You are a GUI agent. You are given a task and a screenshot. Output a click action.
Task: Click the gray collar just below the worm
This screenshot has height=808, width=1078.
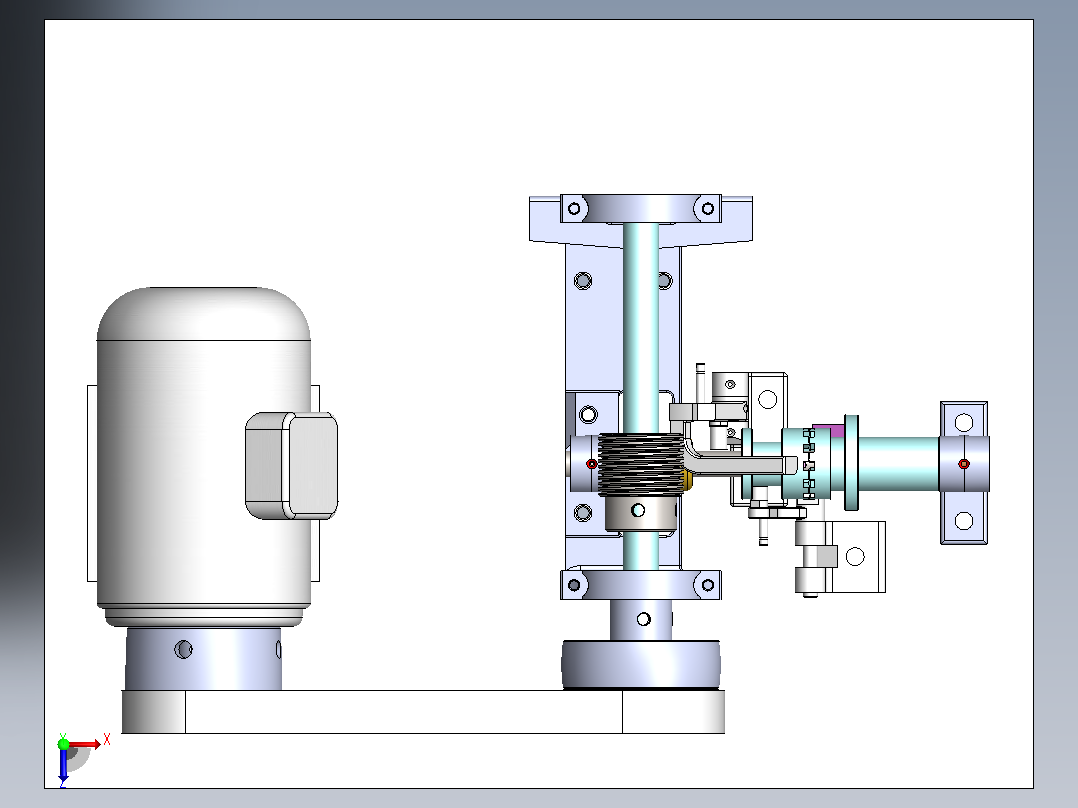(641, 514)
